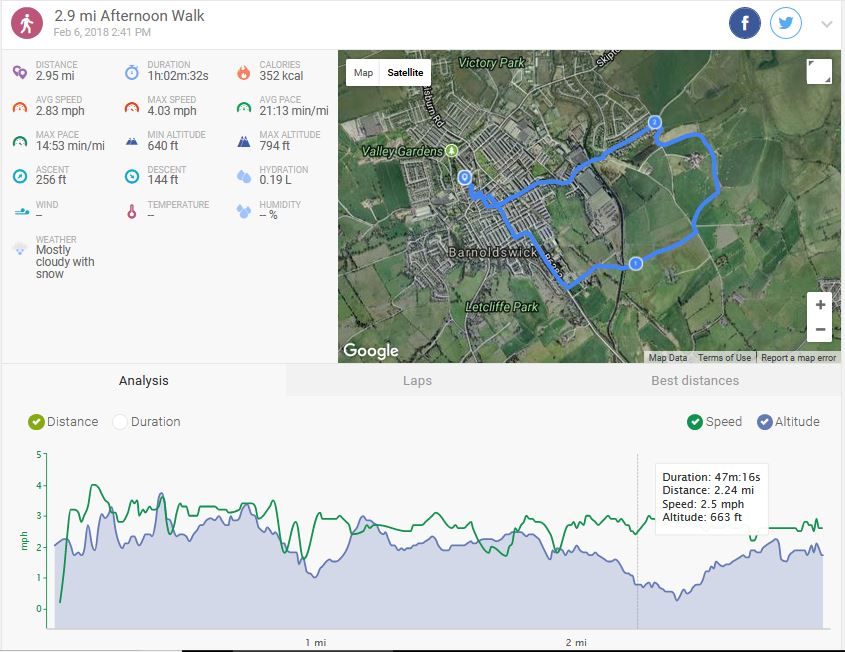Screen dimensions: 845x652
Task: Zoom in on the map
Action: (820, 305)
